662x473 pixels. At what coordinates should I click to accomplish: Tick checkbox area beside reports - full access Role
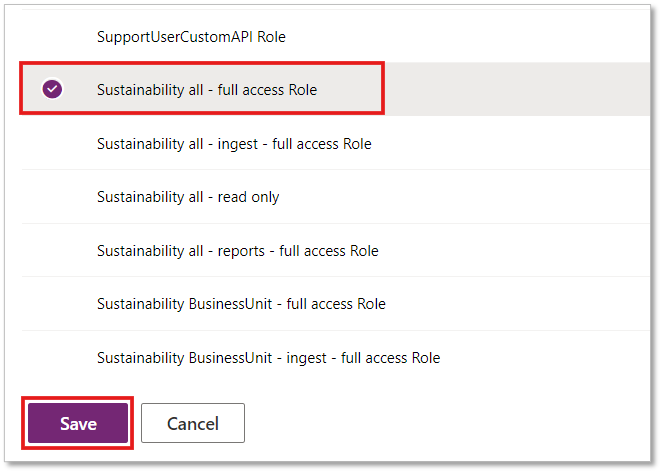pos(52,250)
